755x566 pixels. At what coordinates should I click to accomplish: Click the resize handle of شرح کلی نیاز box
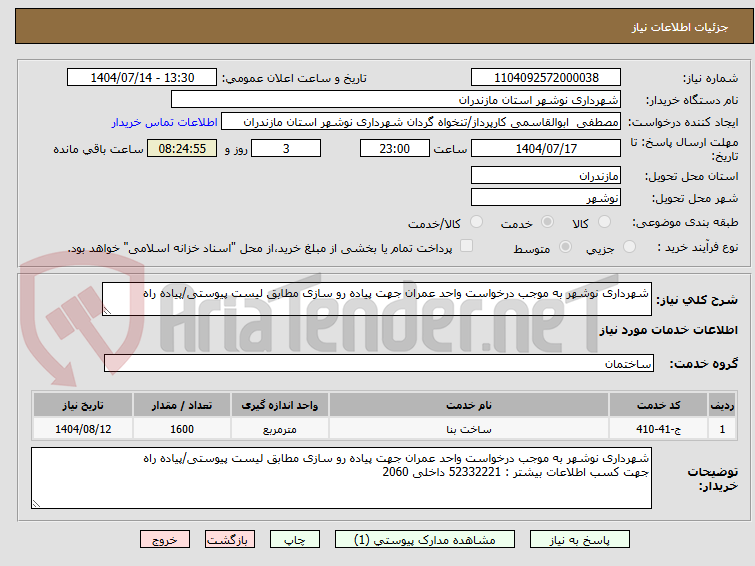(x=107, y=311)
